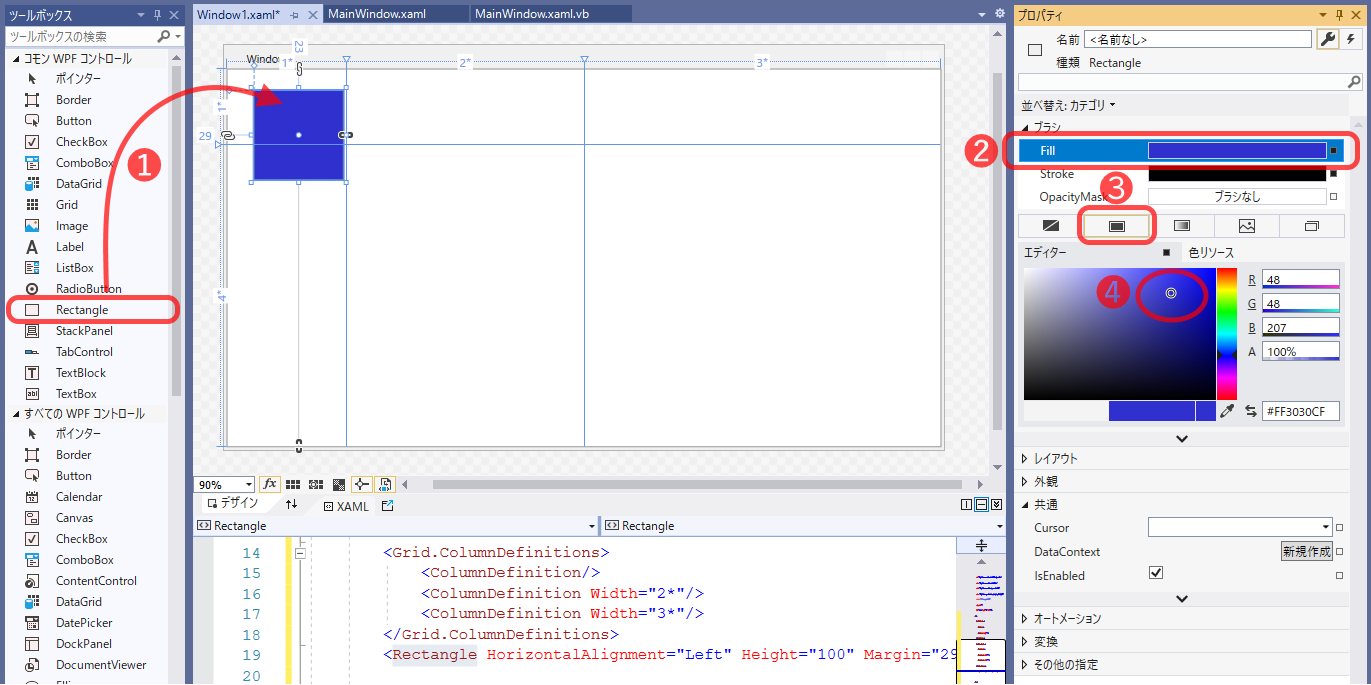This screenshot has width=1371, height=685.
Task: Collapse the lower pane with chevron button
Action: 997,505
